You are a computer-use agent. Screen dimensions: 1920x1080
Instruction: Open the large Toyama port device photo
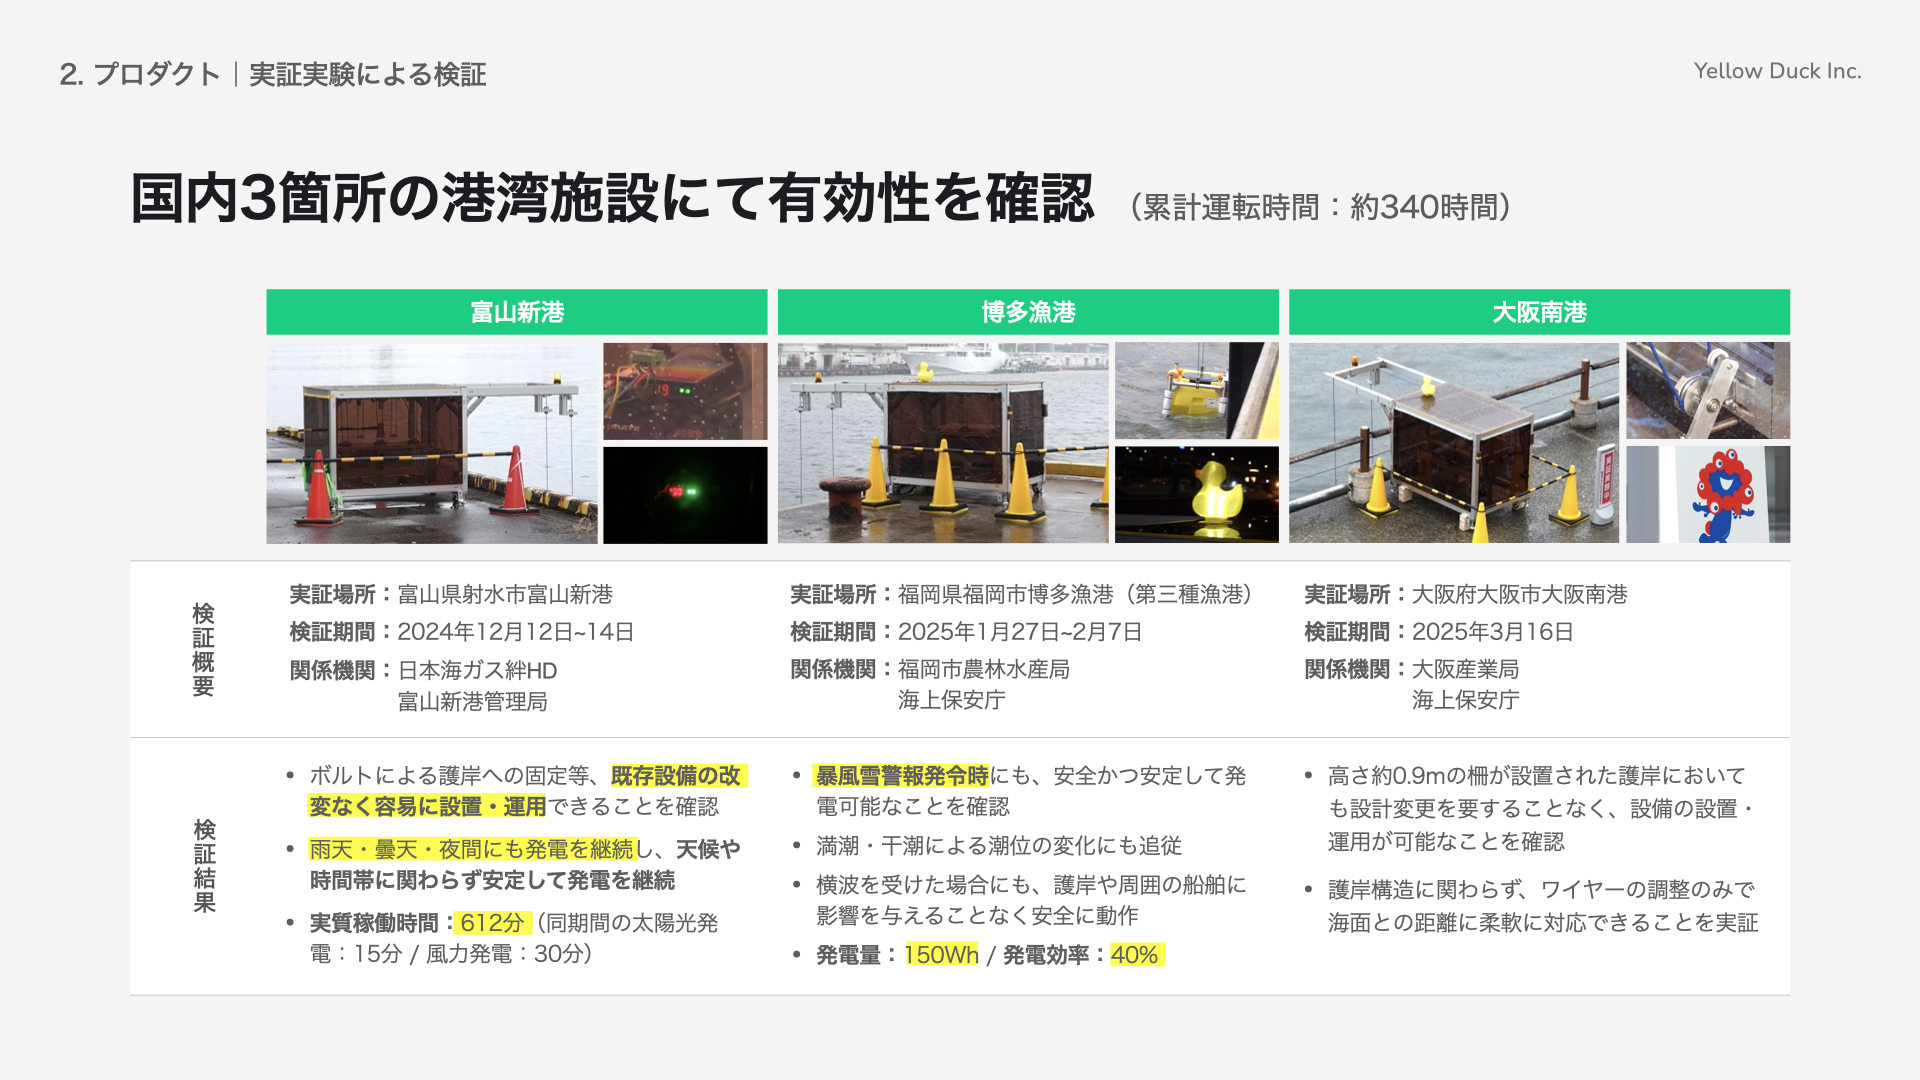pos(431,443)
